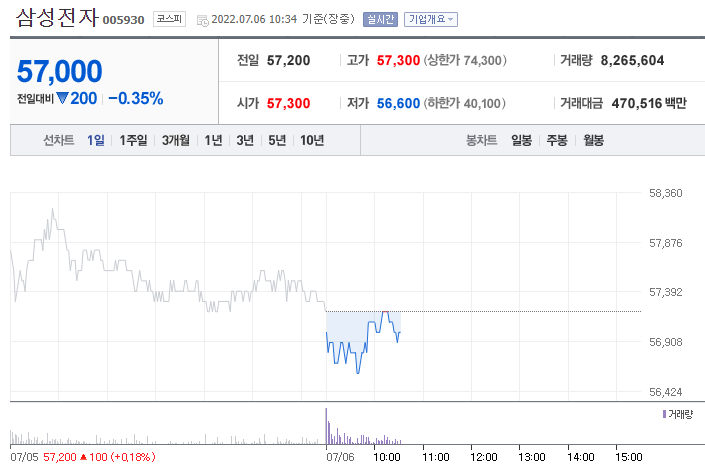Click the calendar clock icon beside the date
Image resolution: width=705 pixels, height=471 pixels.
tap(203, 20)
